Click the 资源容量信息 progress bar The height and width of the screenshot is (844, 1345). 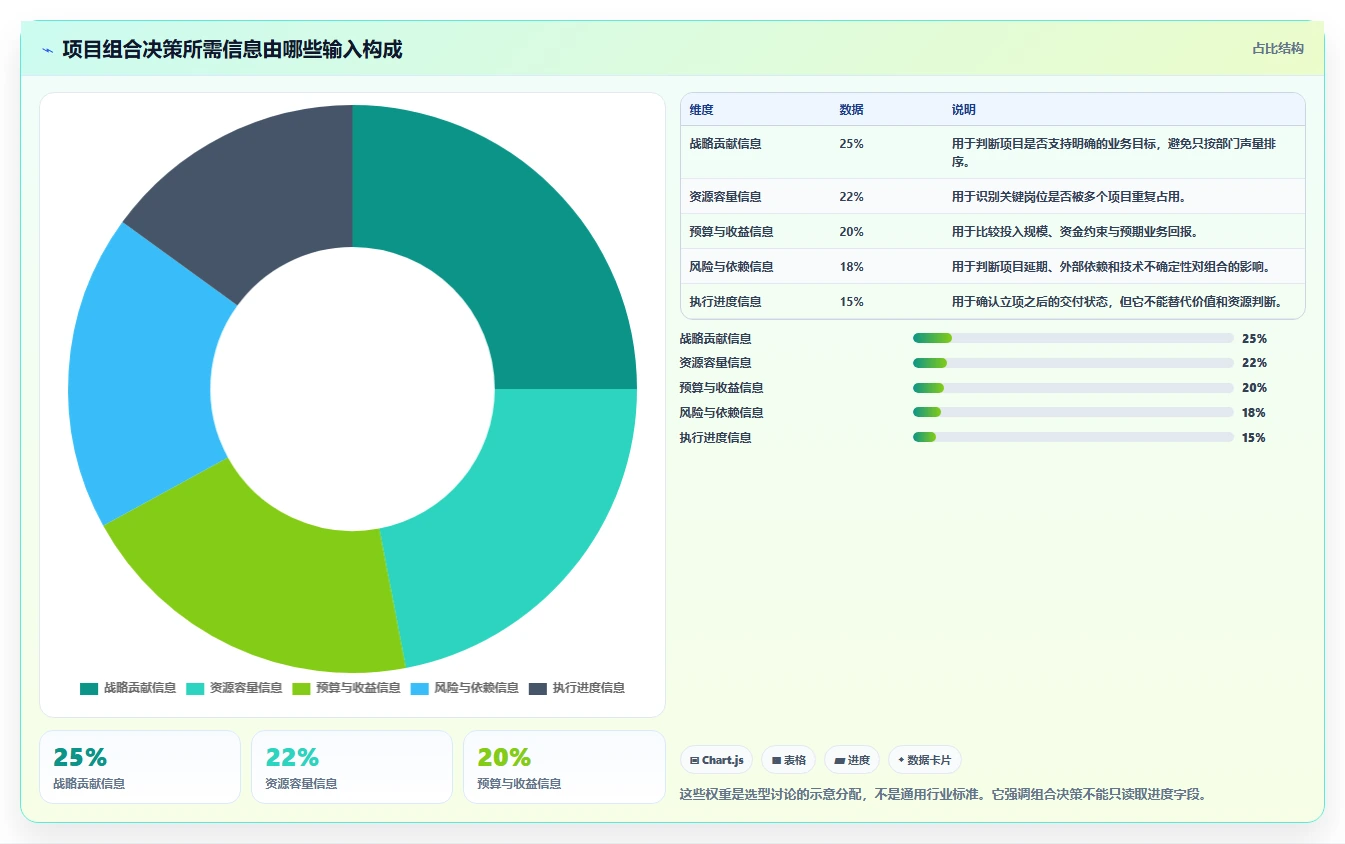click(x=1073, y=363)
